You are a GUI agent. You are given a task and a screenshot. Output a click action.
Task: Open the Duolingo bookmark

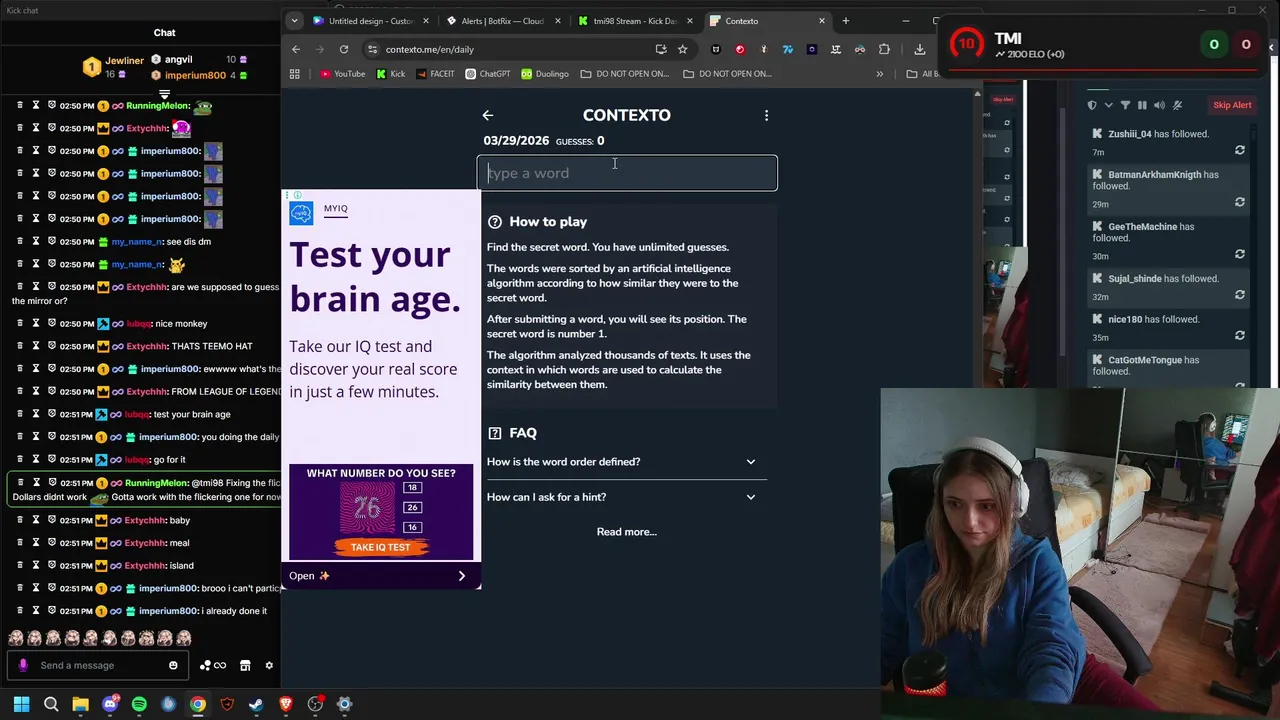(x=545, y=74)
